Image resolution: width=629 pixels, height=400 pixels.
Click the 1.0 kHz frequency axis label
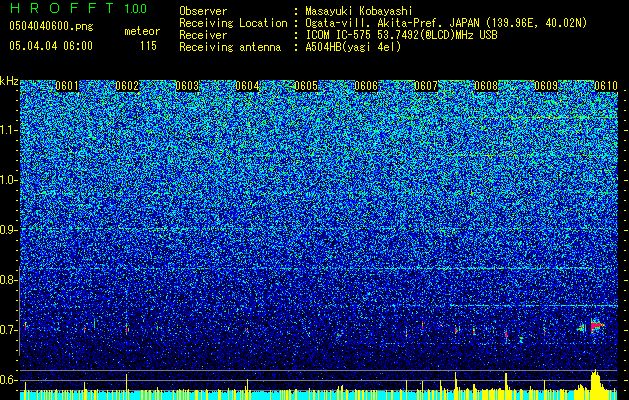pos(8,180)
